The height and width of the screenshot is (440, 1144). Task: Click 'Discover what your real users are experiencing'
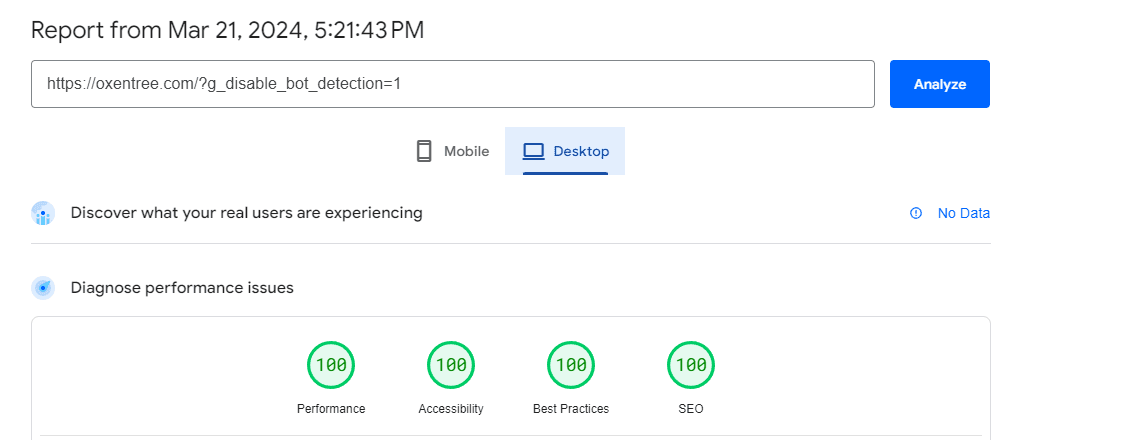[x=247, y=213]
